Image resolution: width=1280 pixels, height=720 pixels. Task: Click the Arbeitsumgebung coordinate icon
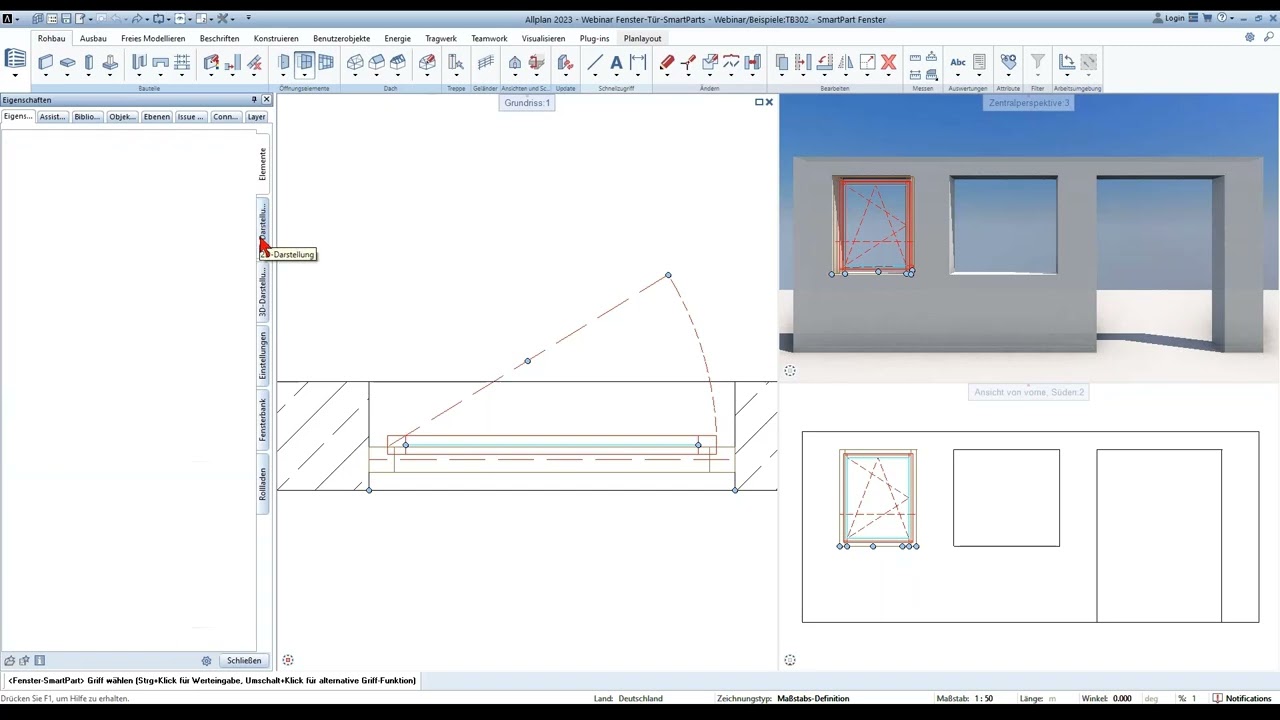click(1067, 62)
